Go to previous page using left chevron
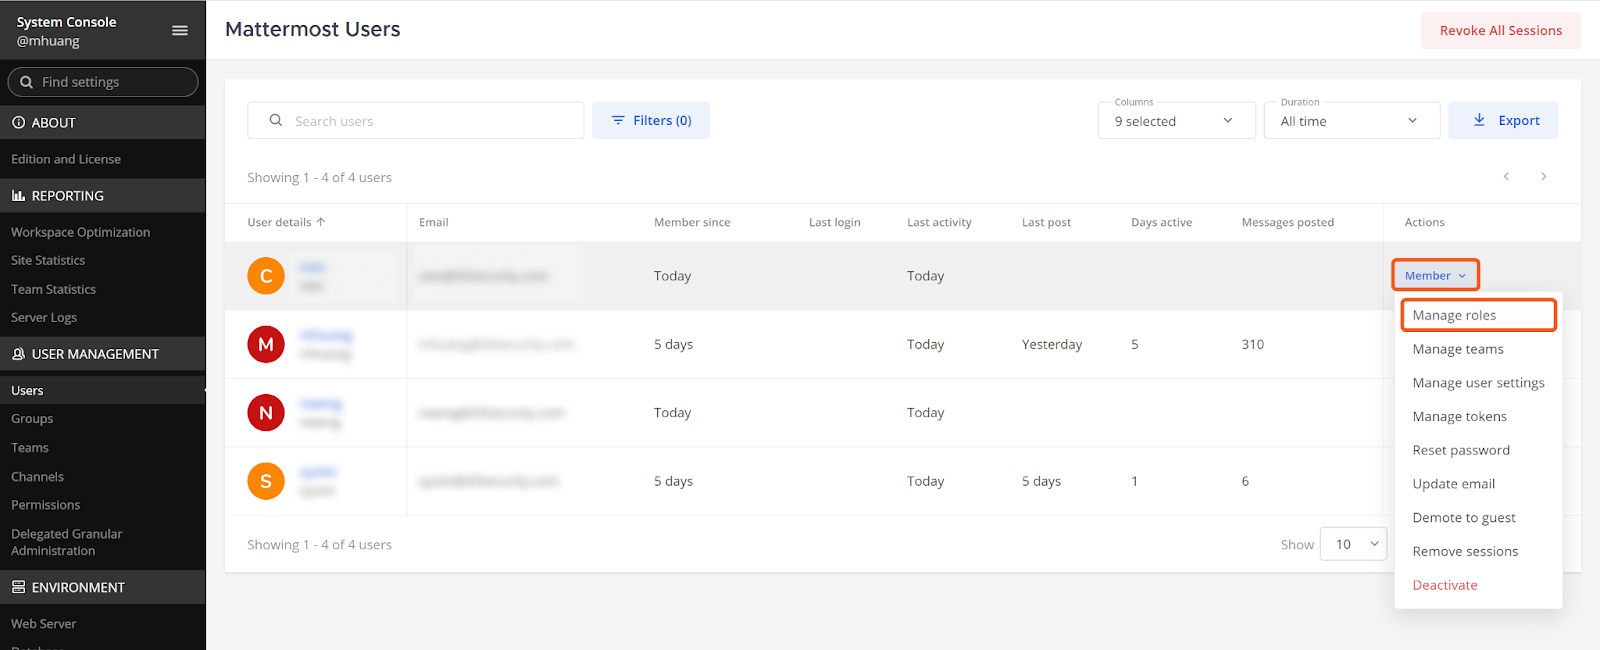The image size is (1600, 650). point(1506,177)
